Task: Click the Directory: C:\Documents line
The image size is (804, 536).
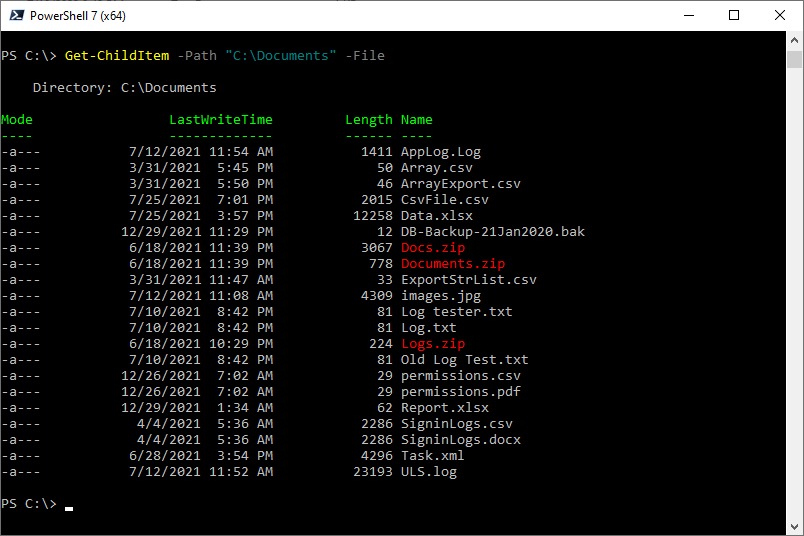Action: (x=125, y=88)
